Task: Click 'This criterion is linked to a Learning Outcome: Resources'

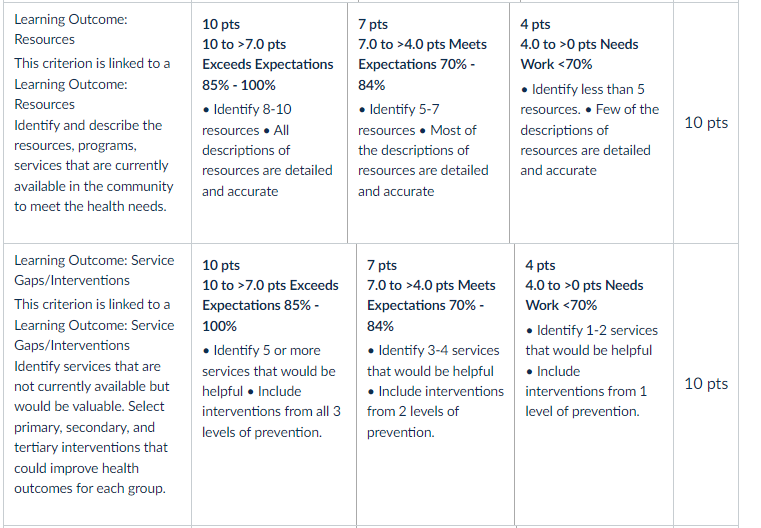Action: 92,83
